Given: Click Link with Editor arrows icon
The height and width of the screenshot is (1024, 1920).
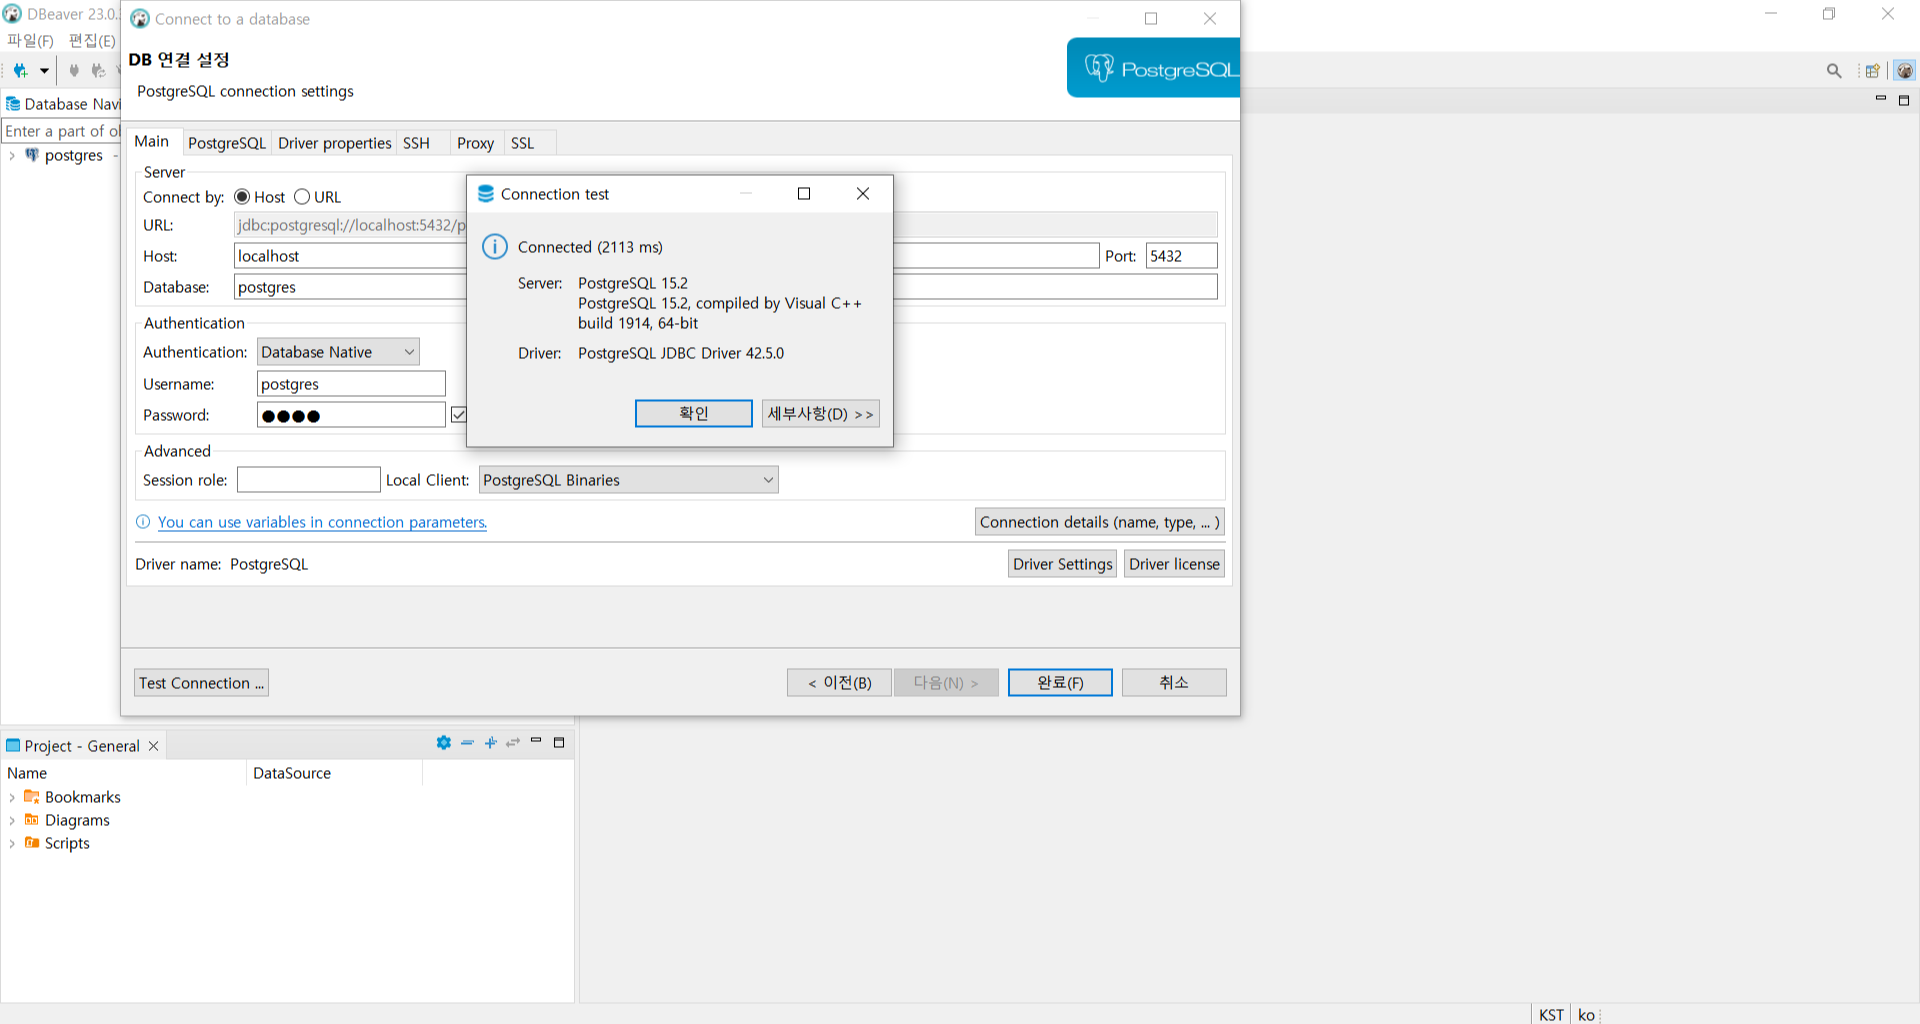Looking at the screenshot, I should click(513, 743).
